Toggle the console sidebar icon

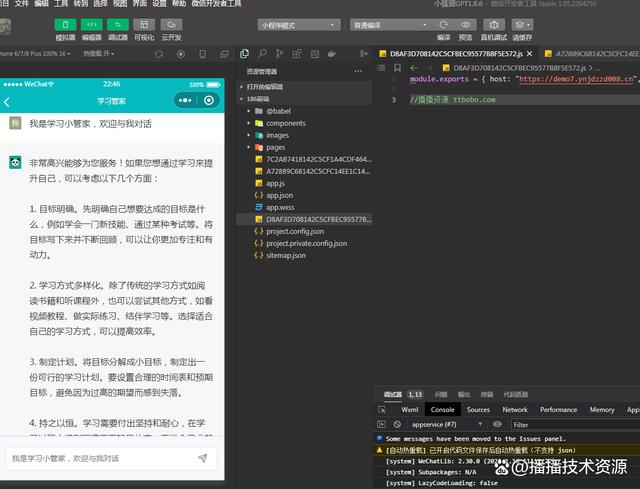tap(381, 424)
